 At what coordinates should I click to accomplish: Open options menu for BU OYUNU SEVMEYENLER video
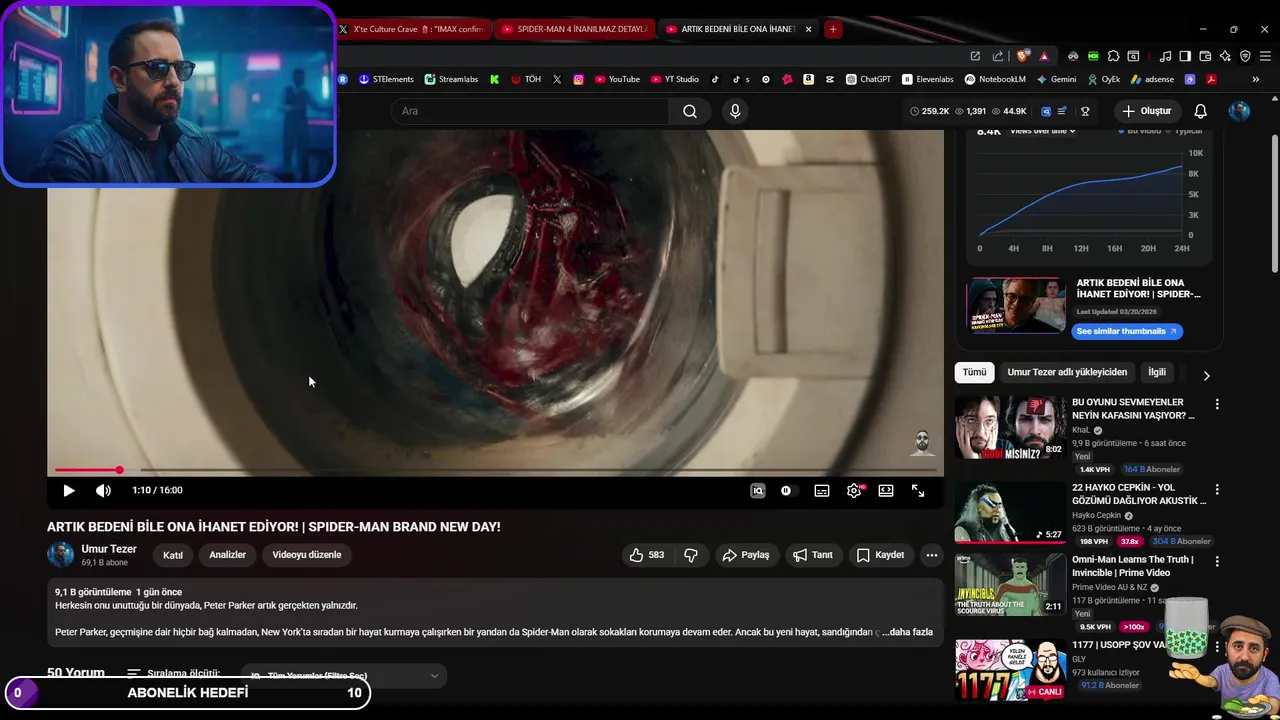pos(1217,404)
